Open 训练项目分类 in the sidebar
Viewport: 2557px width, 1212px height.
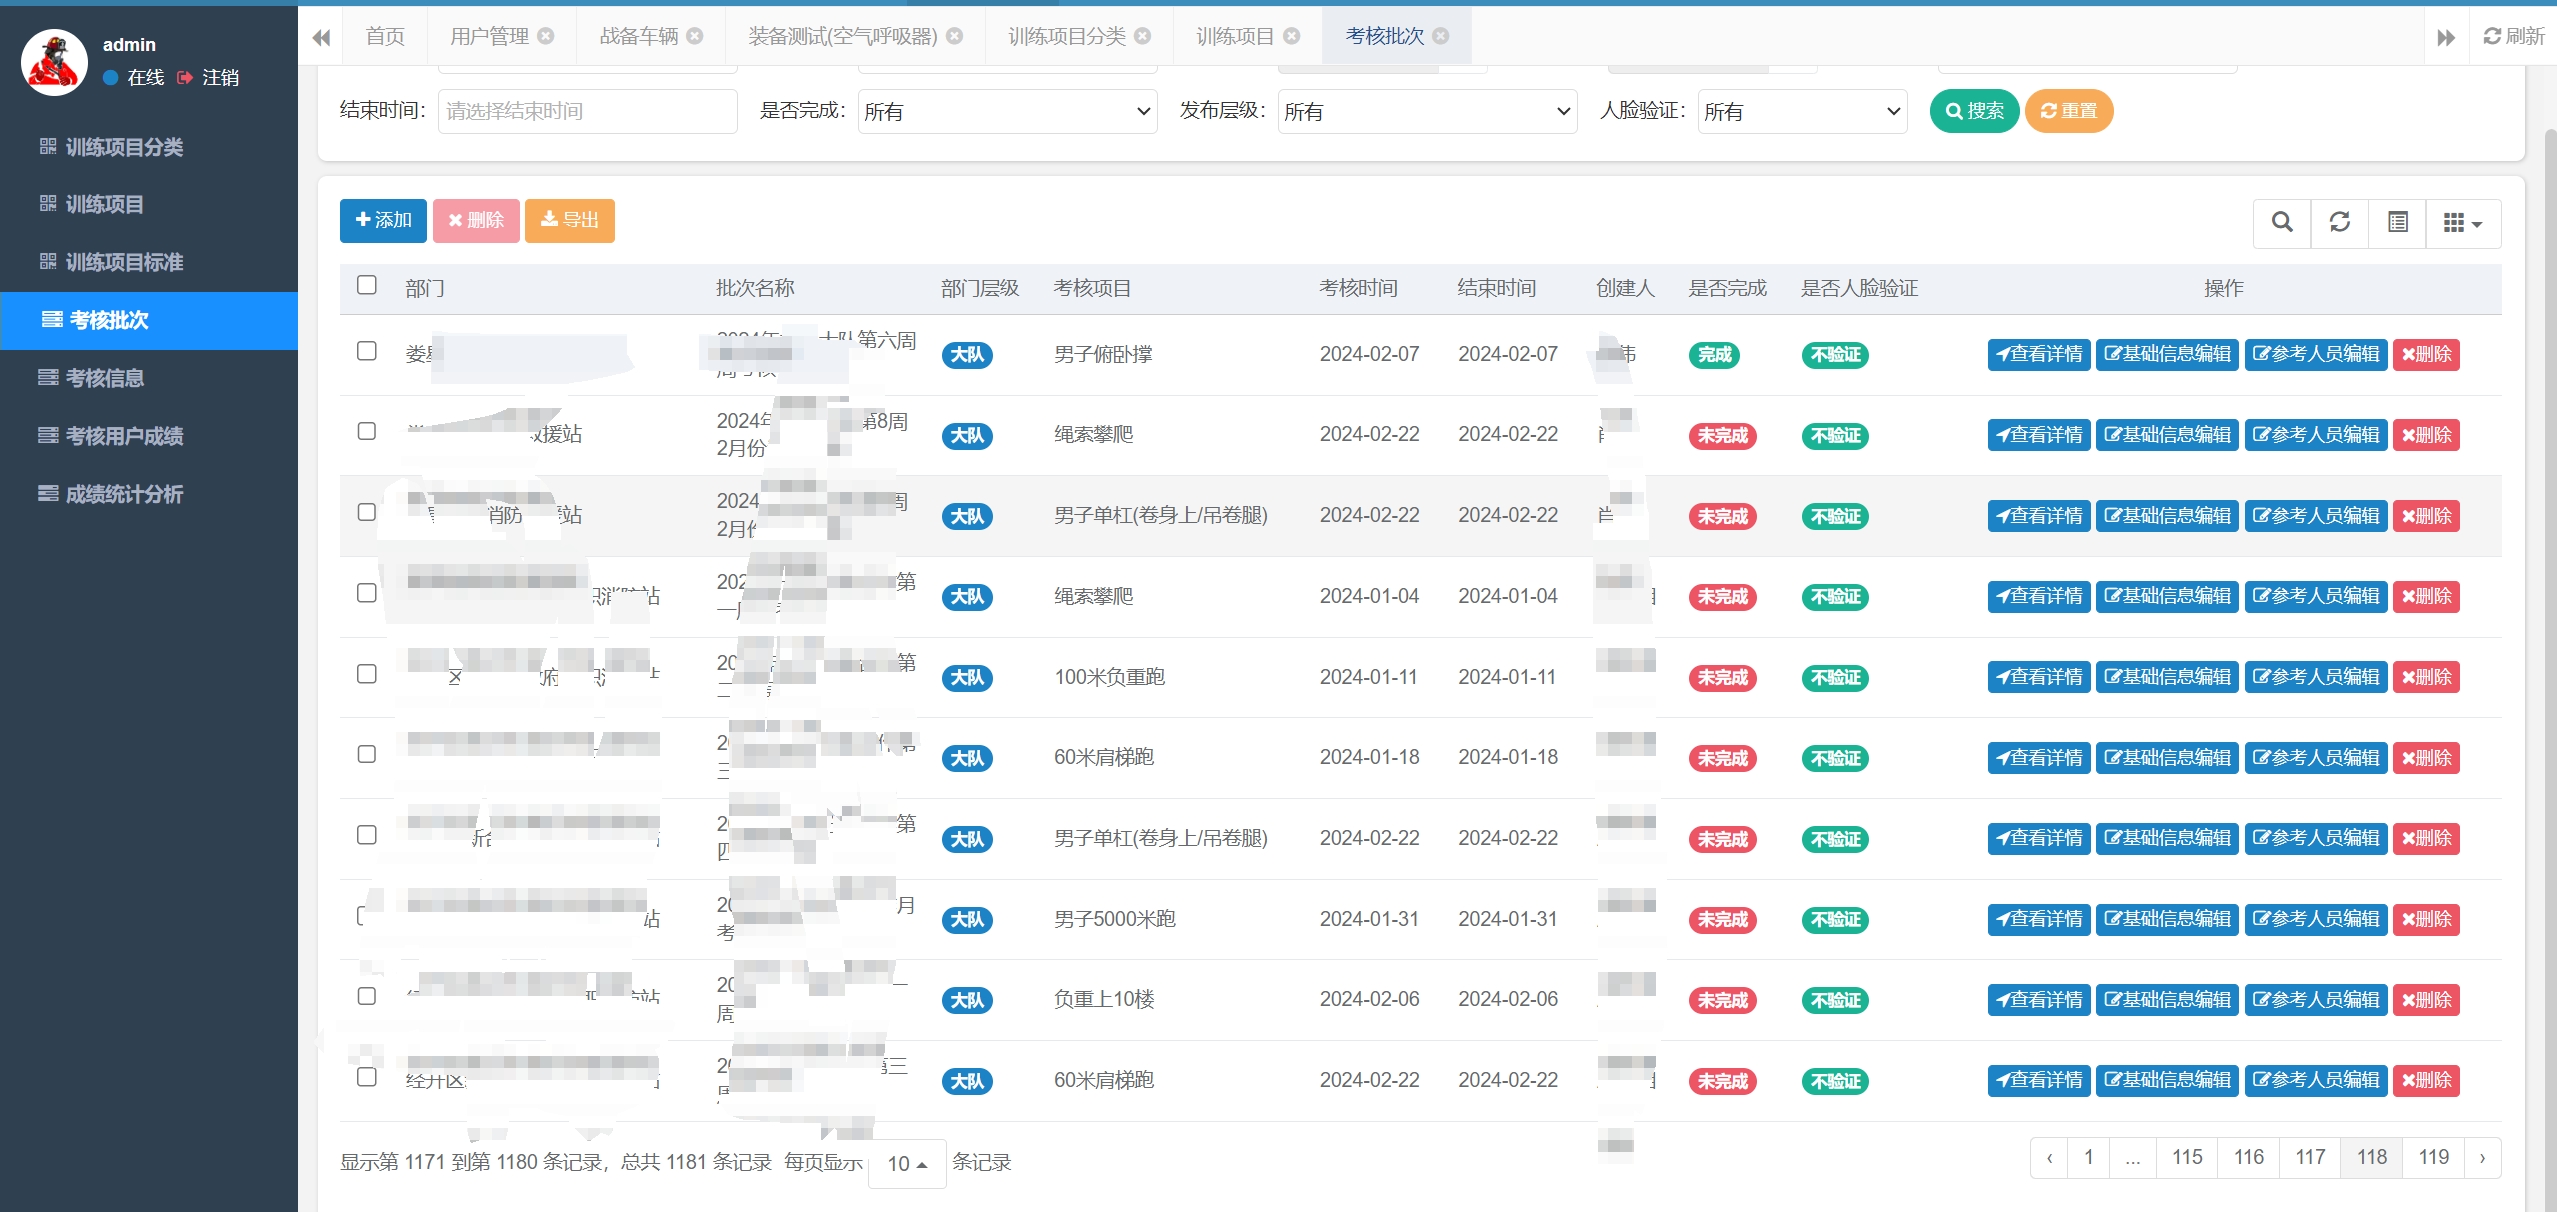click(149, 147)
